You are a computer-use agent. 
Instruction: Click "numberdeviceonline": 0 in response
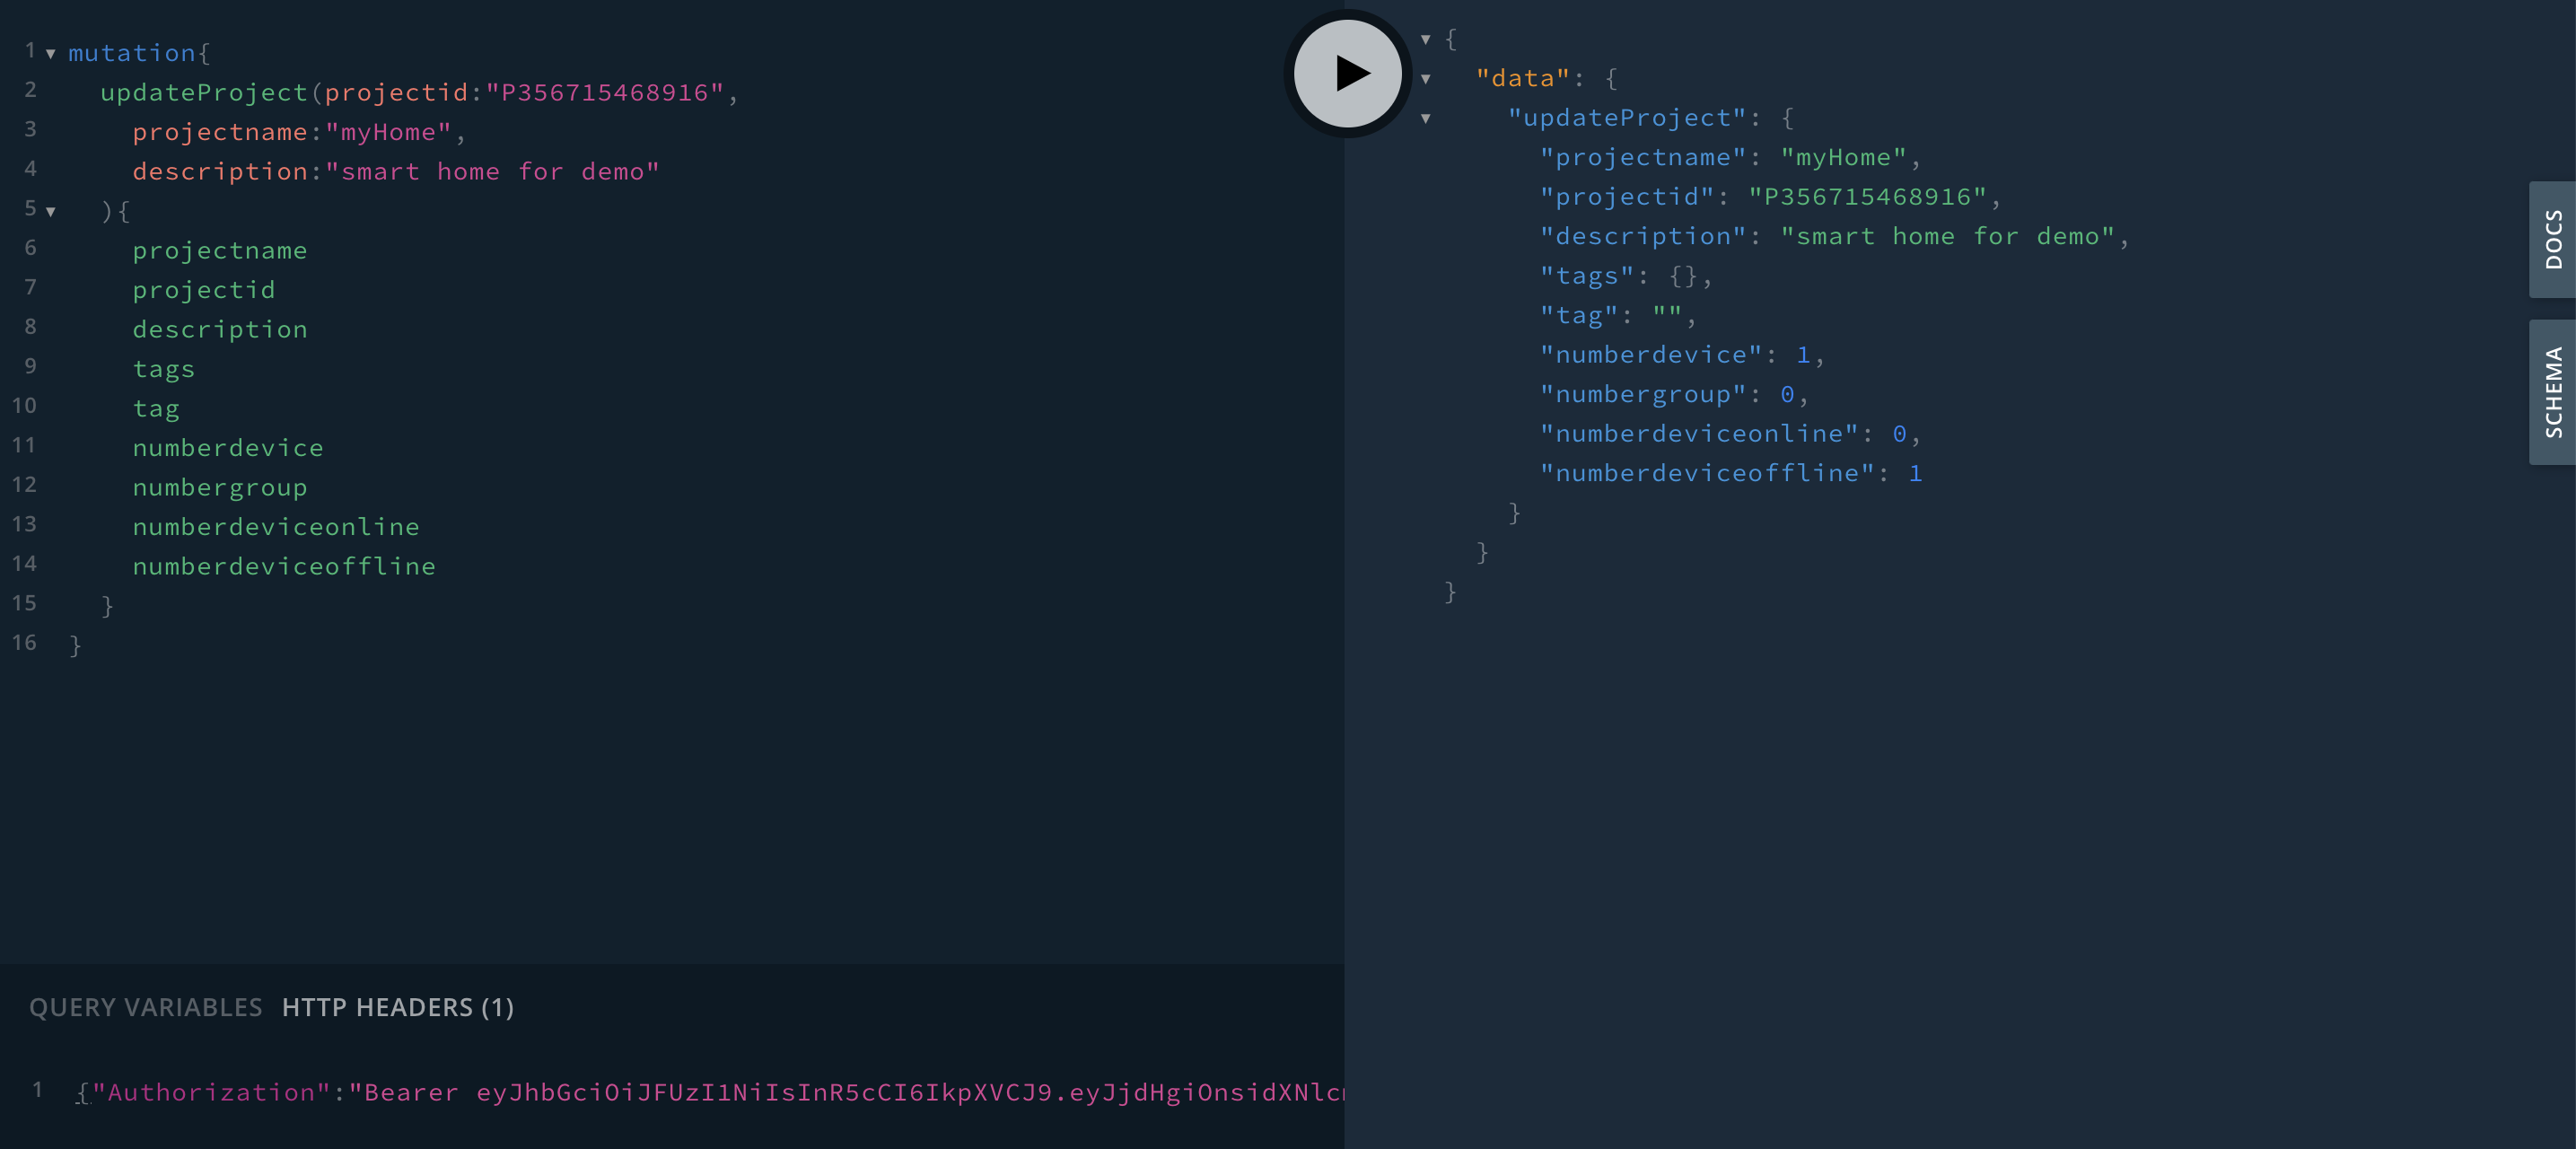tap(1730, 433)
